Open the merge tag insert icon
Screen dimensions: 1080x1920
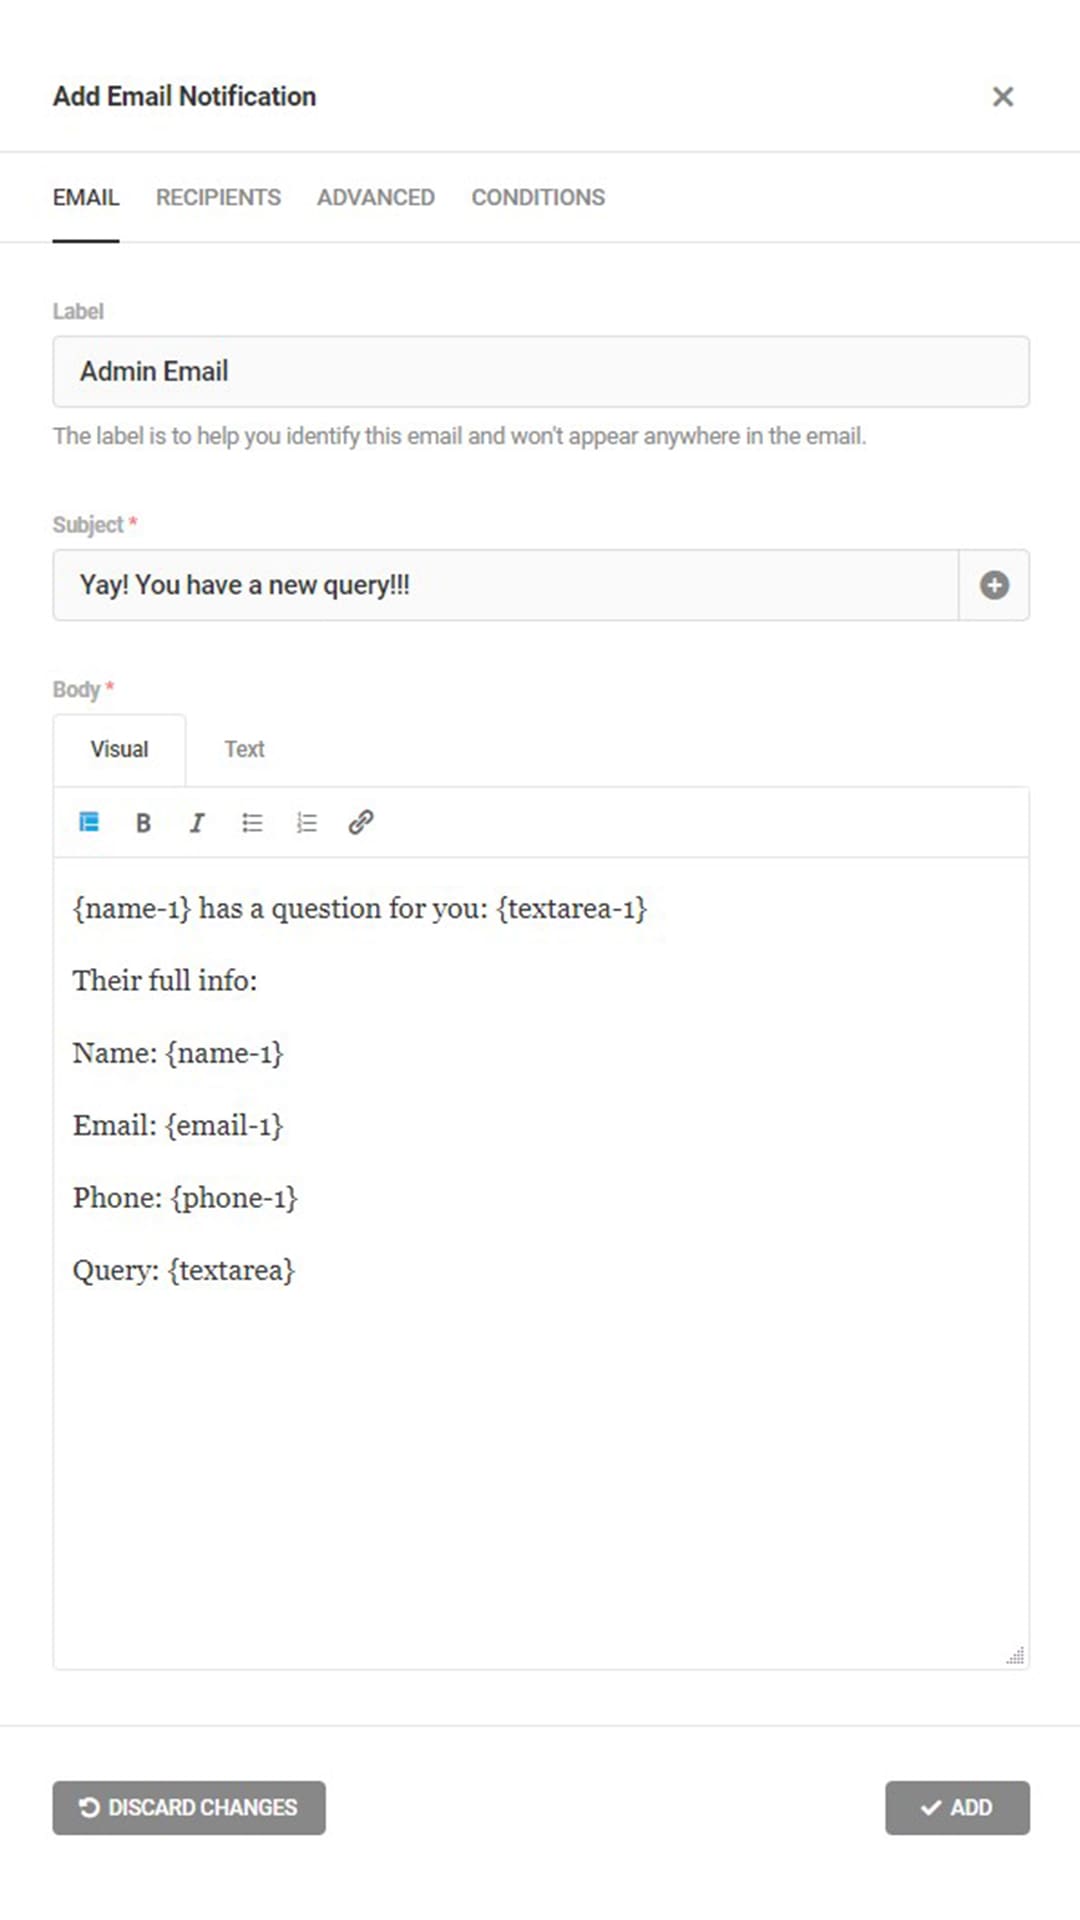point(88,822)
